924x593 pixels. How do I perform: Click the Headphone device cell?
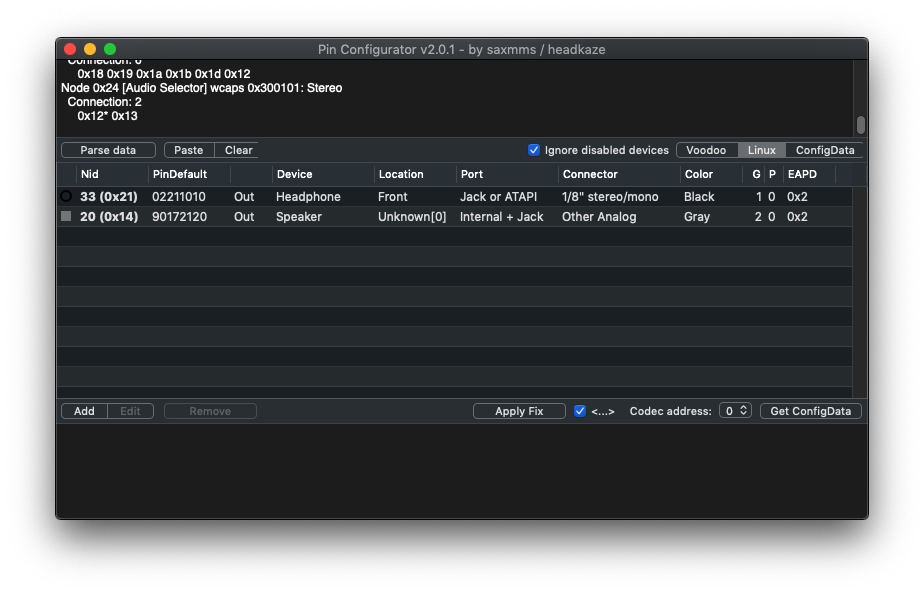coord(308,197)
